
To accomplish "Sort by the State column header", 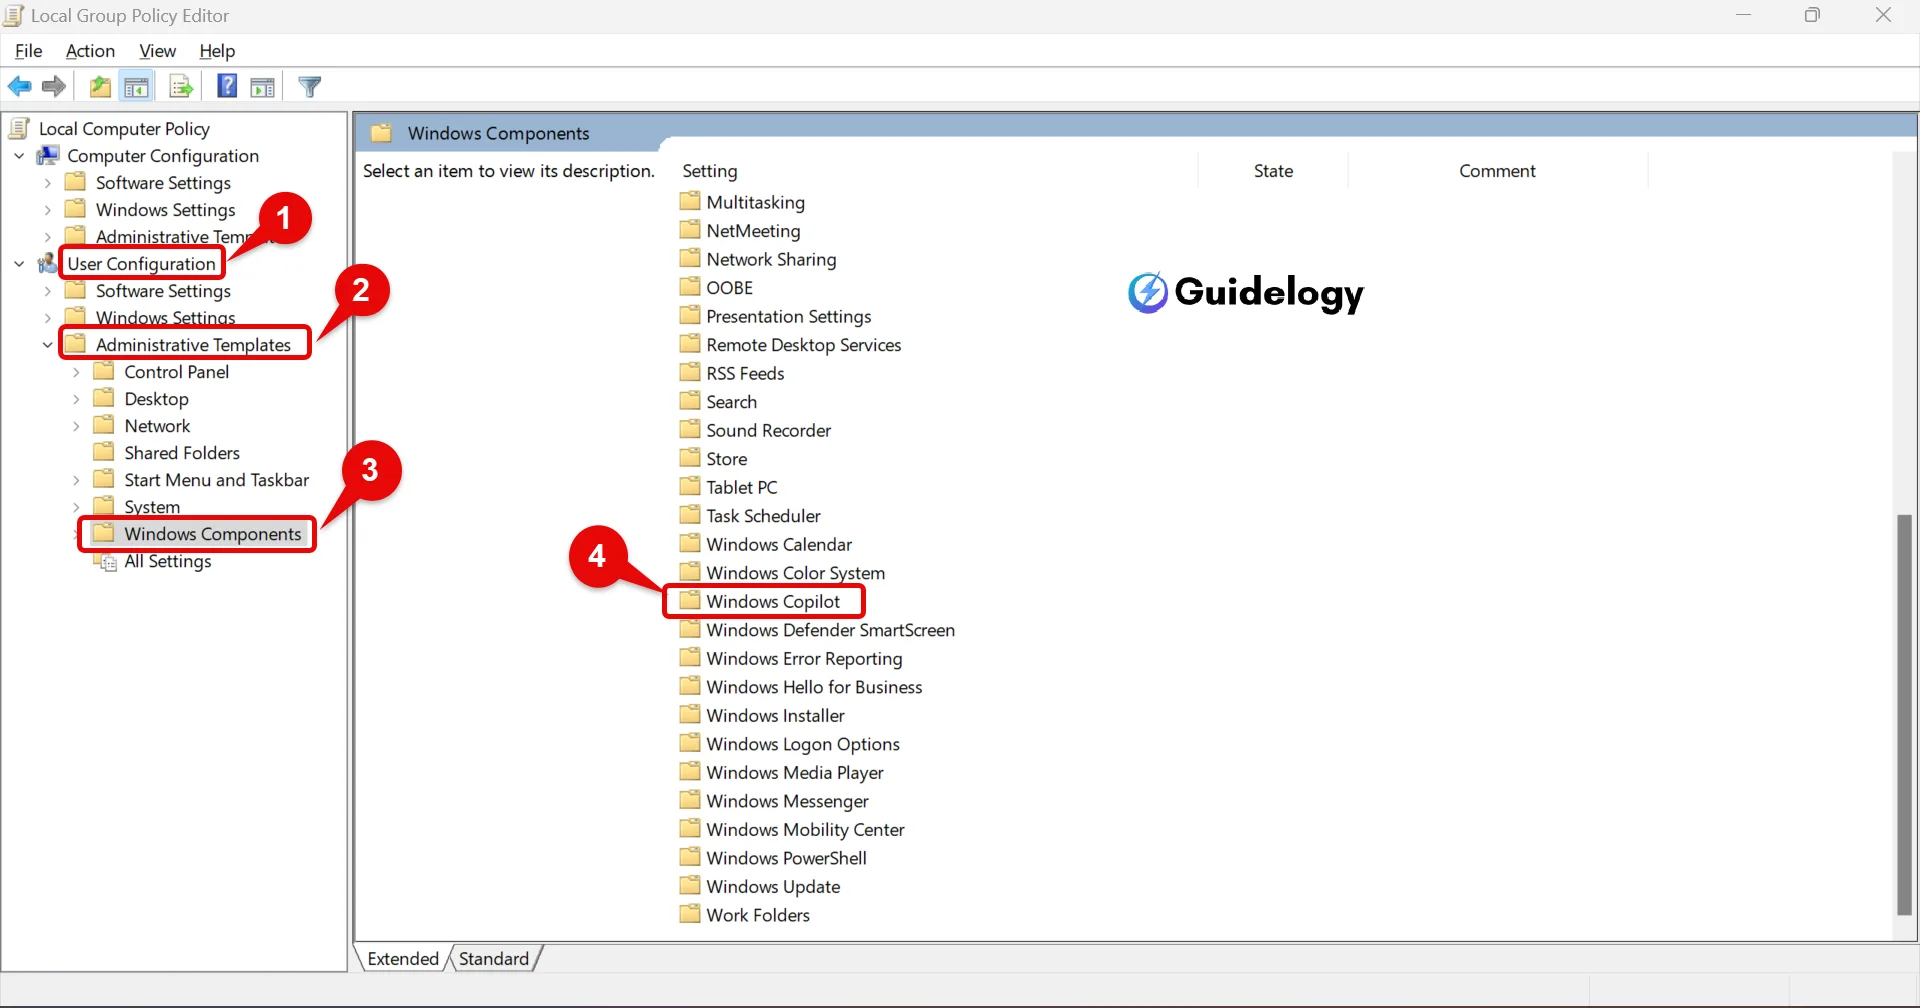I will coord(1273,171).
